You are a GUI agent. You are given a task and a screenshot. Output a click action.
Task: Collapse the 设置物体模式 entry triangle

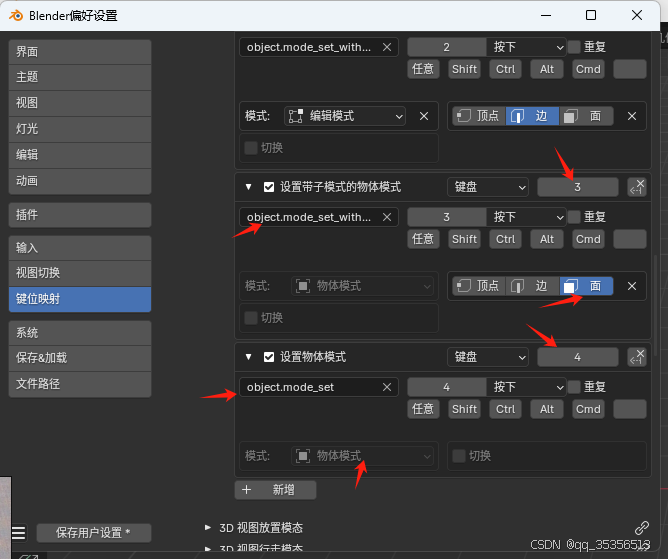click(x=249, y=357)
